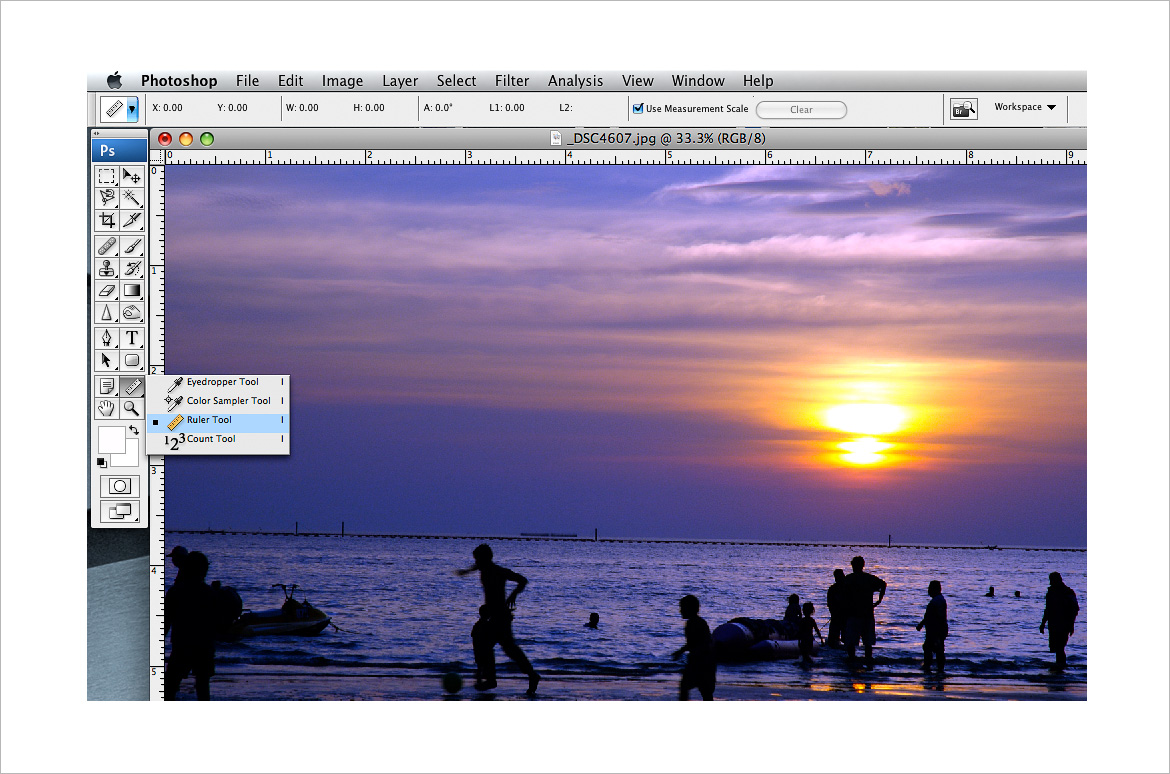
Task: Uncheck Use Measurement Scale checkbox
Action: point(638,109)
